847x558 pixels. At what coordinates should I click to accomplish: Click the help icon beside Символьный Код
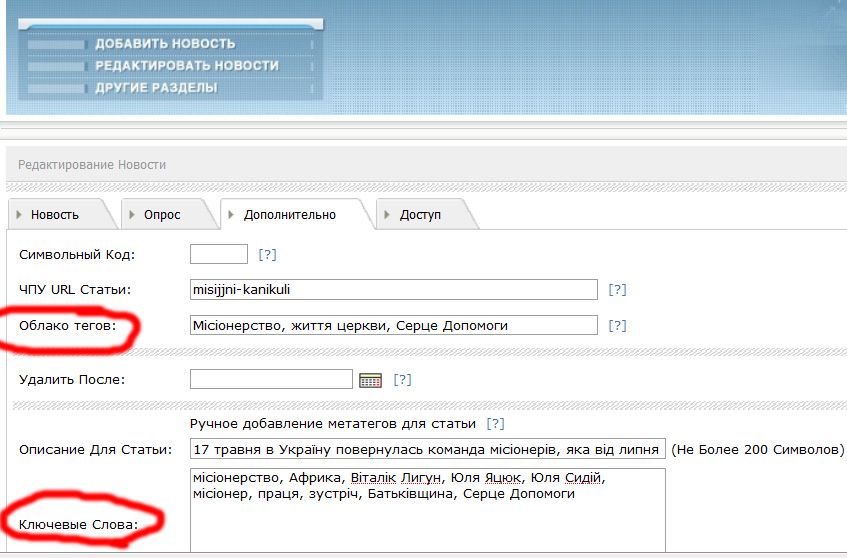click(267, 255)
